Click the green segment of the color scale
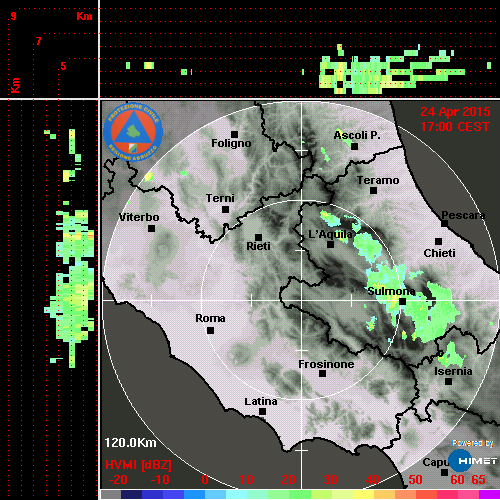Screen dimensions: 500x500 pos(300,494)
